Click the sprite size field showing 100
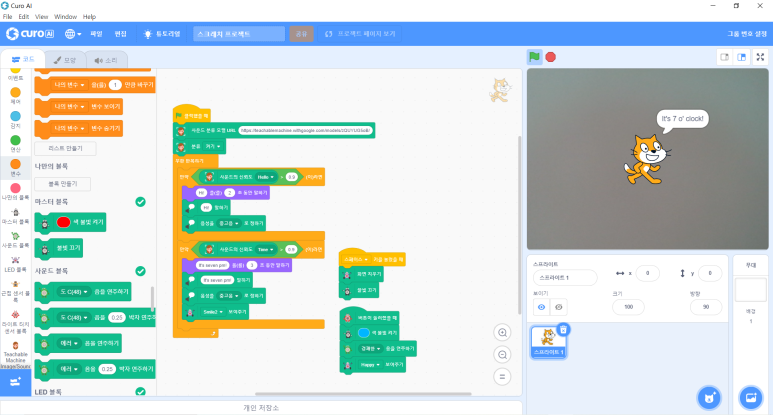The image size is (773, 415). click(x=628, y=307)
